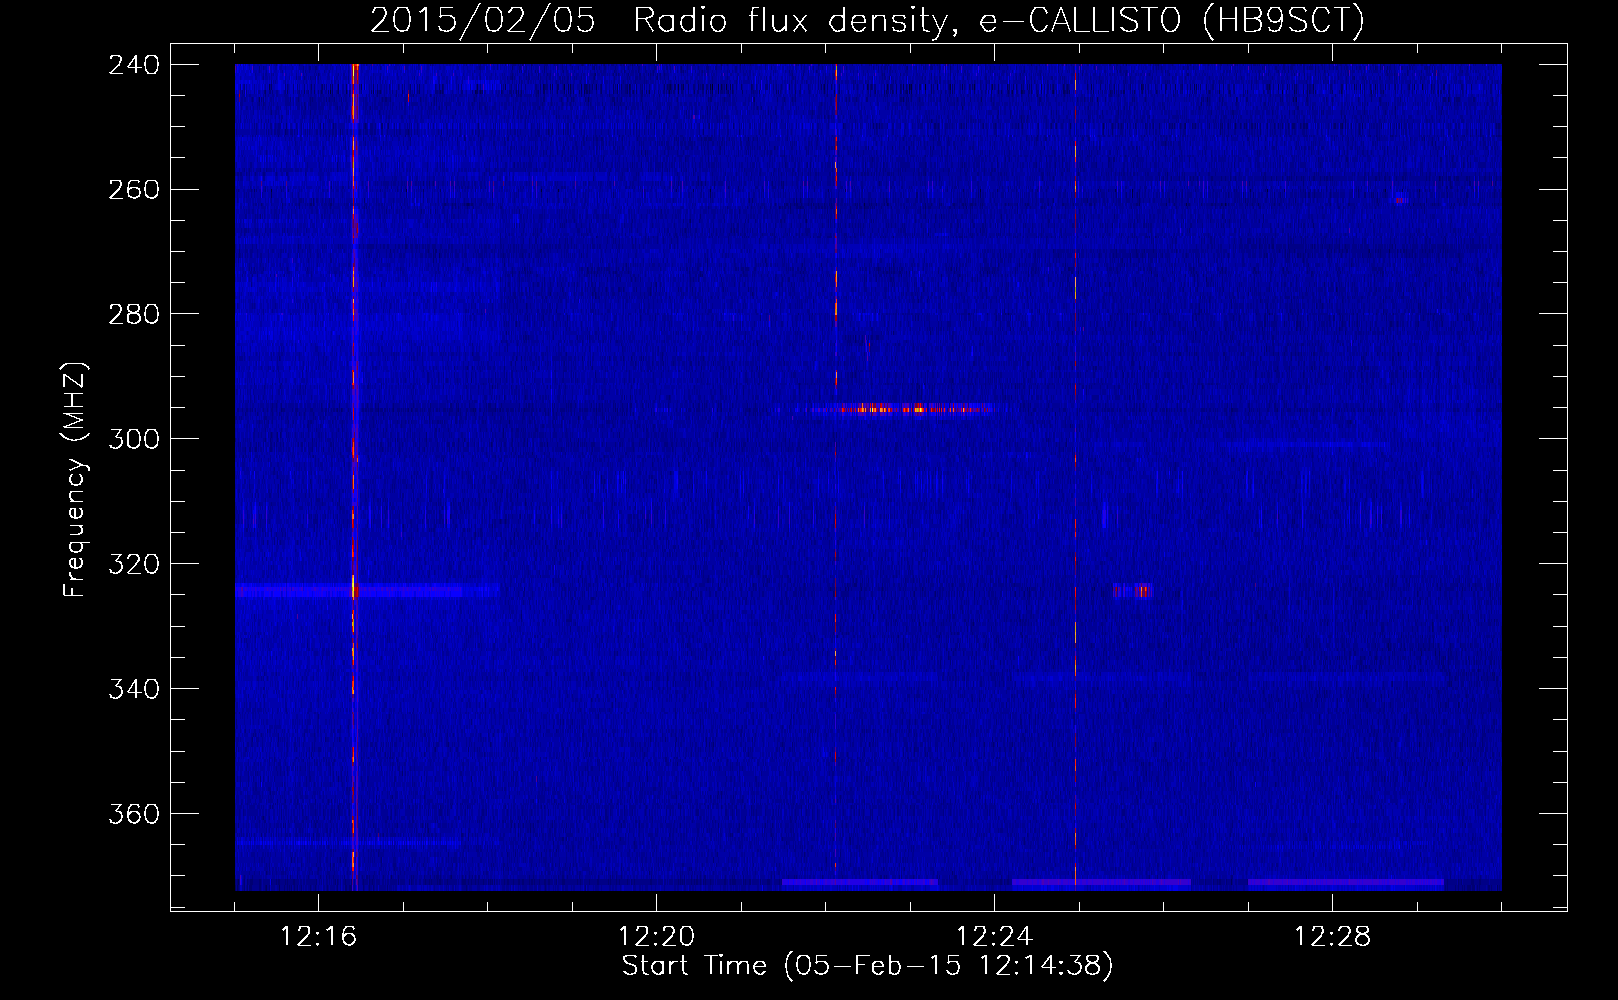Select the 300 frequency axis label

coord(133,439)
